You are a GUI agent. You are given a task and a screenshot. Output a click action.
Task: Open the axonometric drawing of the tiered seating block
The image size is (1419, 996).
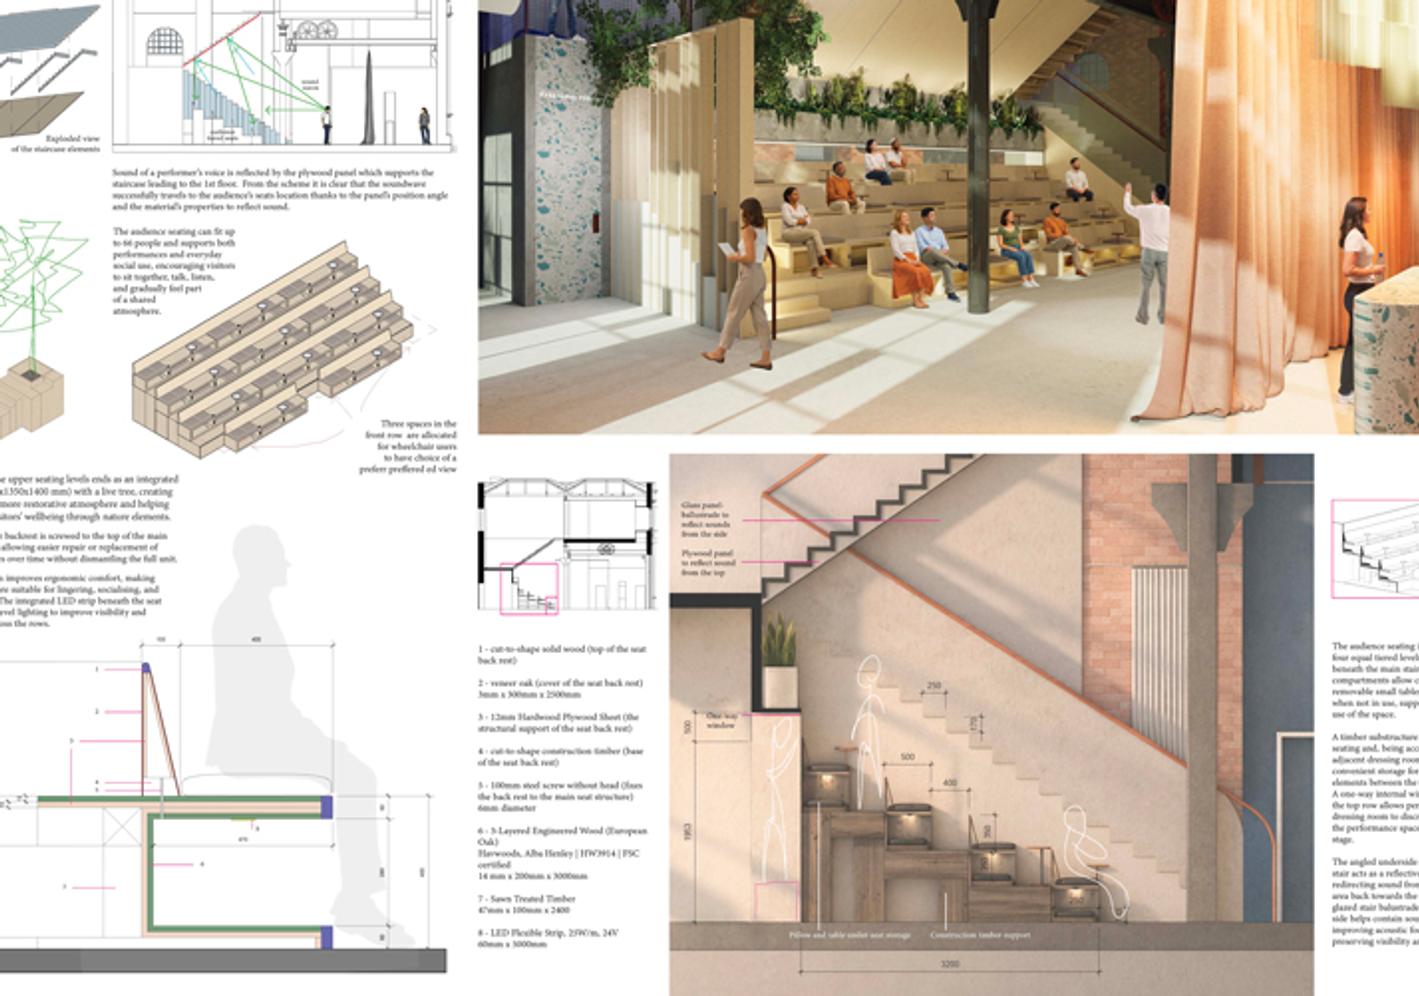[x=272, y=350]
